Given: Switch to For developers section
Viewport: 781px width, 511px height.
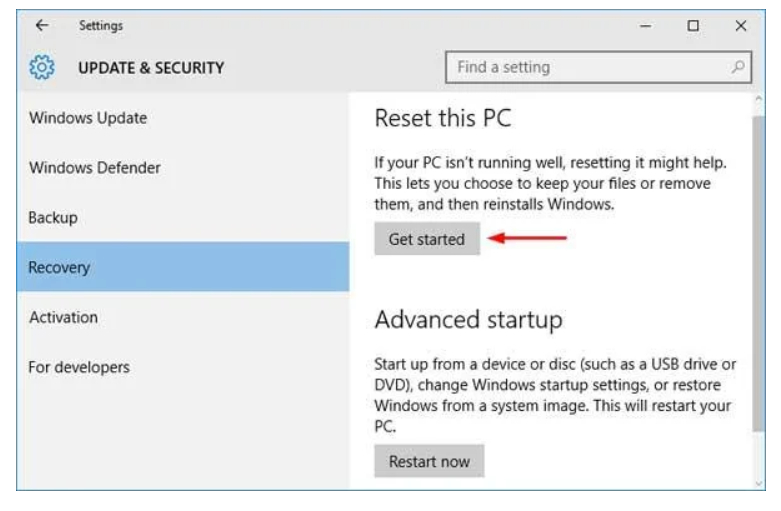Looking at the screenshot, I should 79,367.
